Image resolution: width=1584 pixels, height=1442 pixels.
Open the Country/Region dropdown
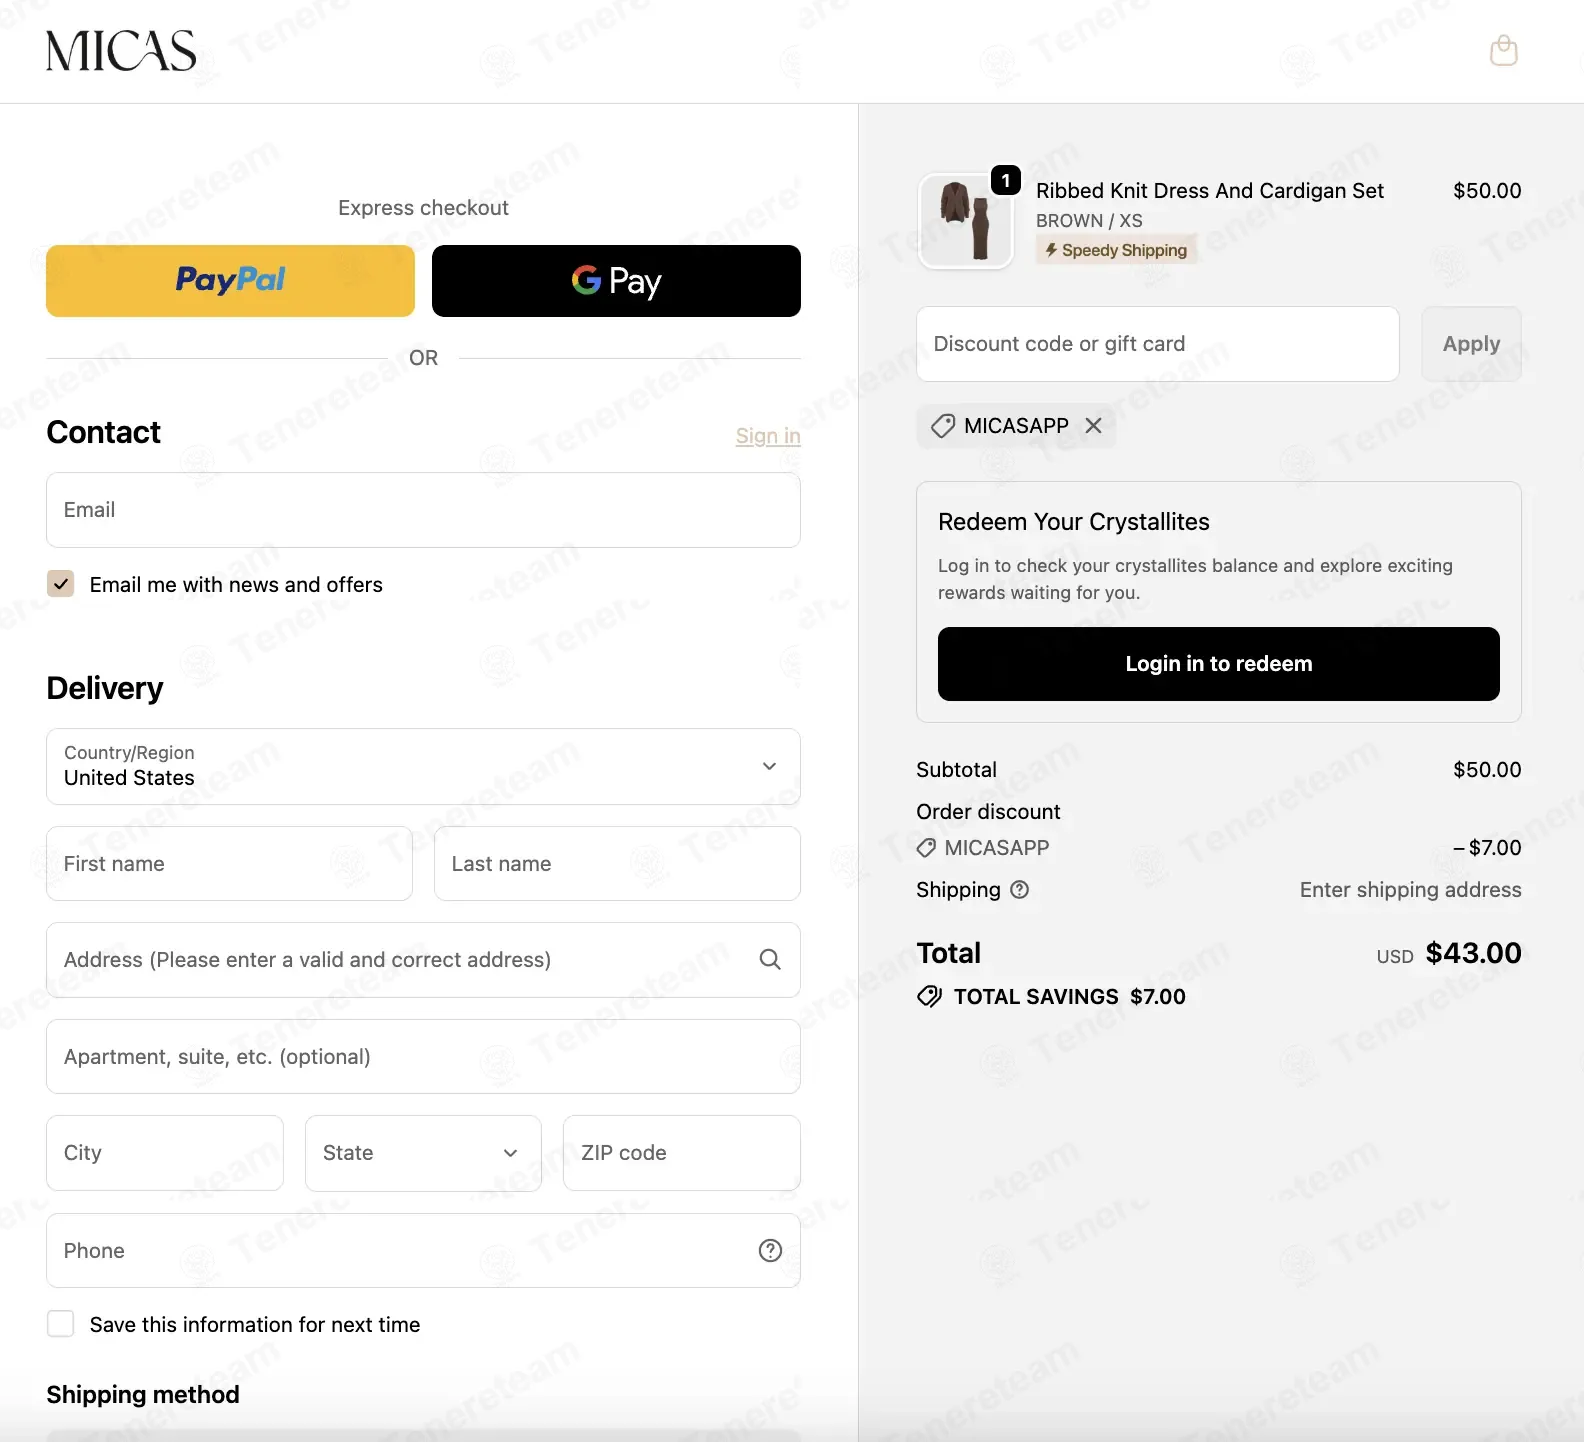pos(423,767)
